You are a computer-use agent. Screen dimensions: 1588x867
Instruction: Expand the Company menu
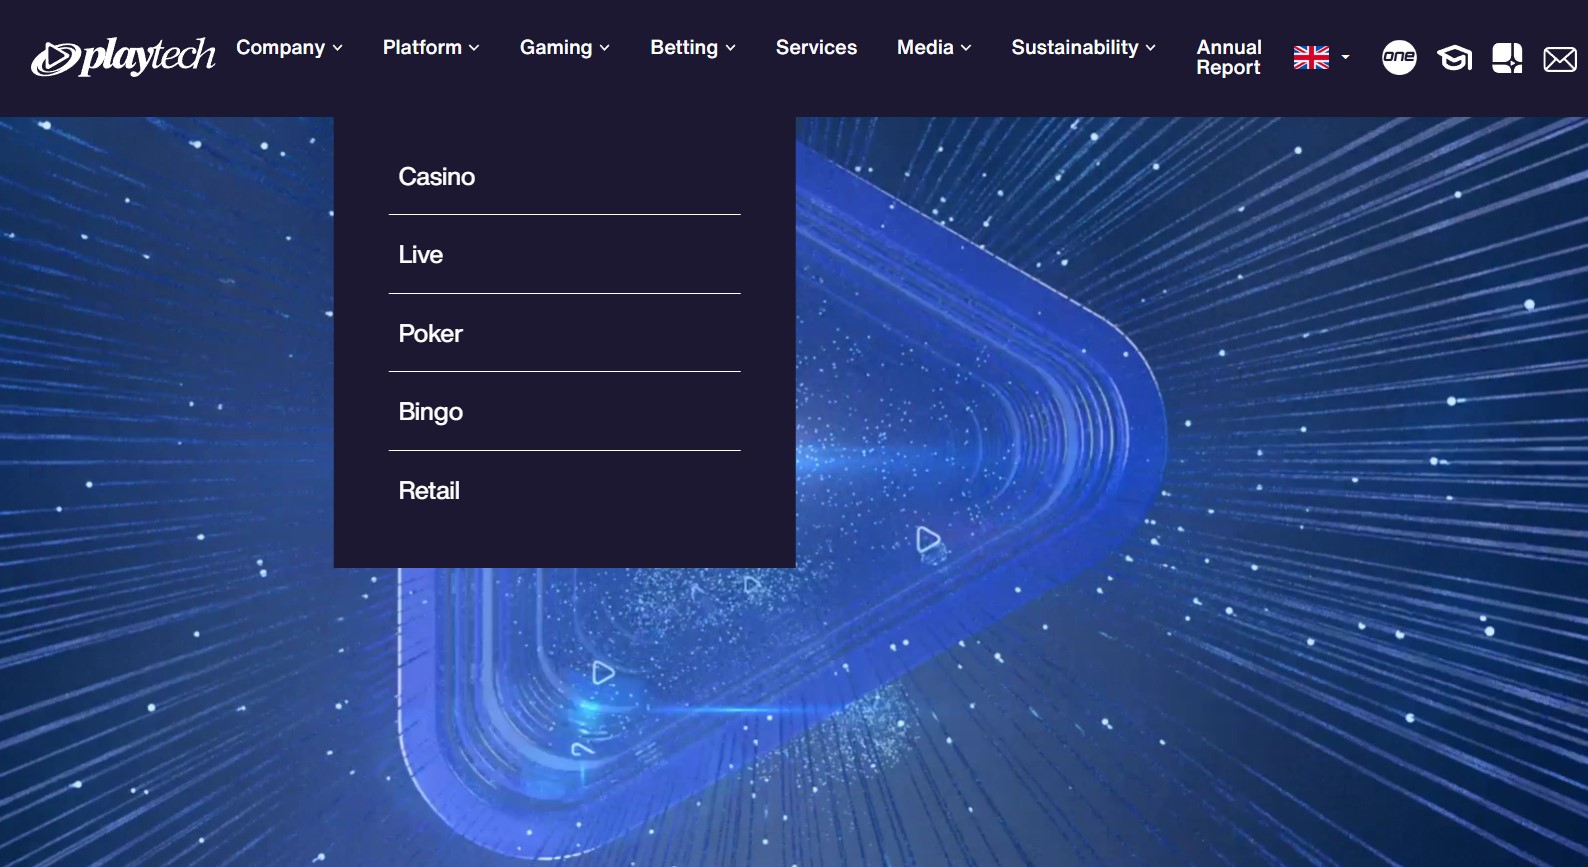289,47
